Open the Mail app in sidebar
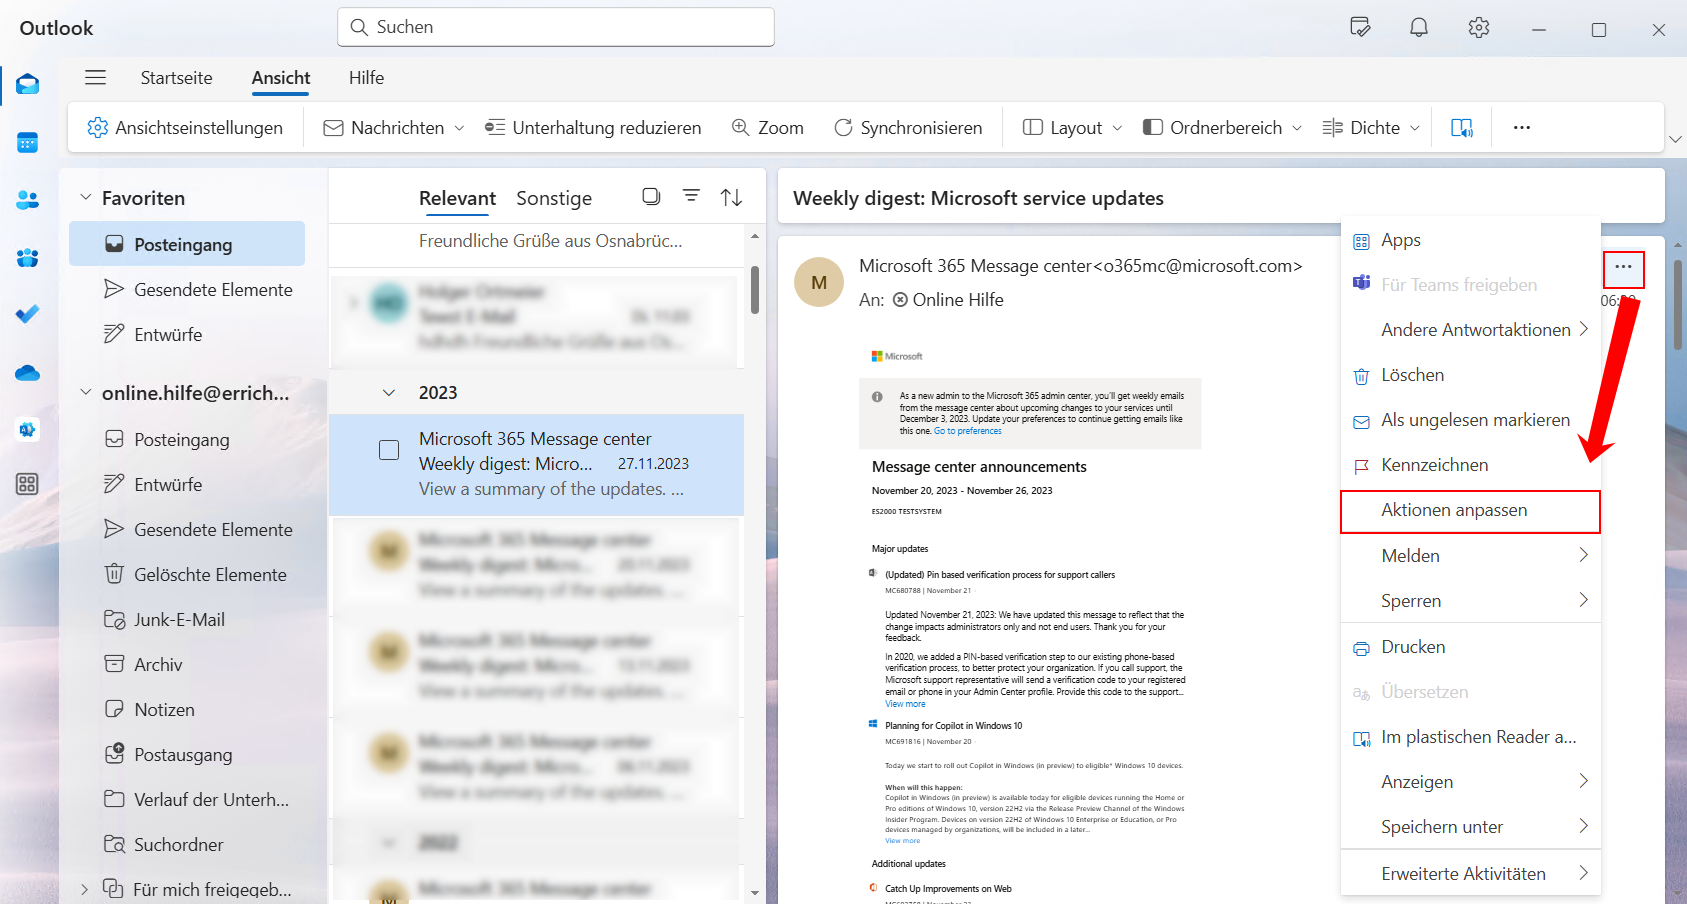The width and height of the screenshot is (1687, 904). point(28,84)
